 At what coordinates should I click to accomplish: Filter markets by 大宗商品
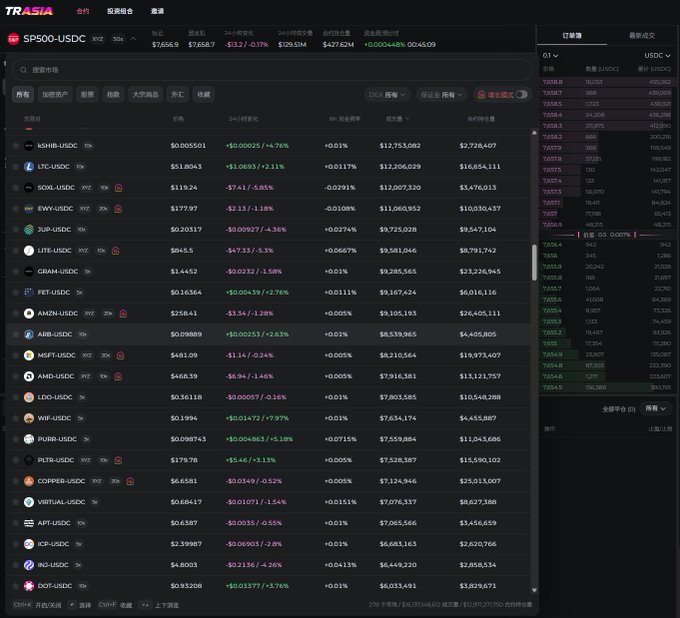(x=145, y=95)
